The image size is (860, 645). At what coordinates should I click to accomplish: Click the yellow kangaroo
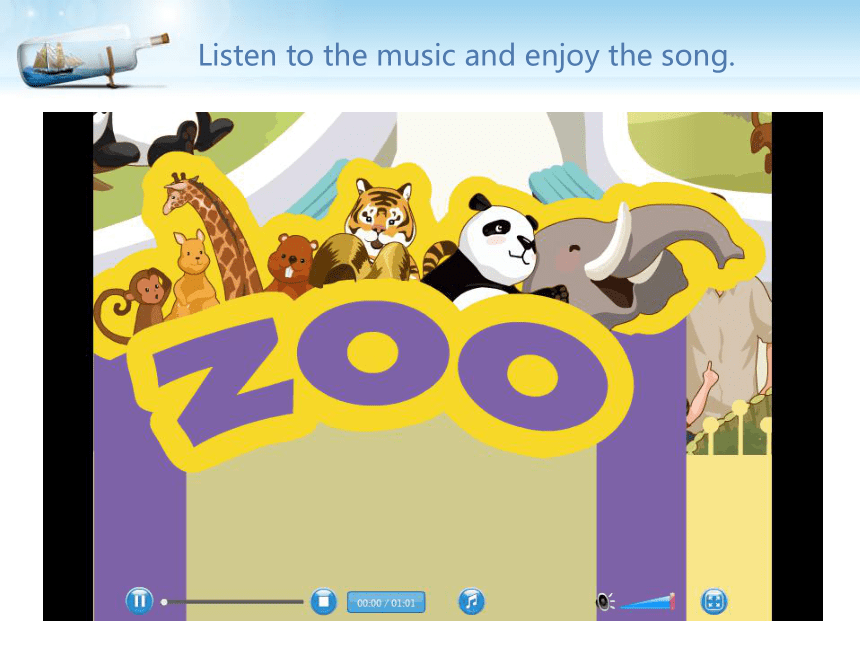pos(193,274)
